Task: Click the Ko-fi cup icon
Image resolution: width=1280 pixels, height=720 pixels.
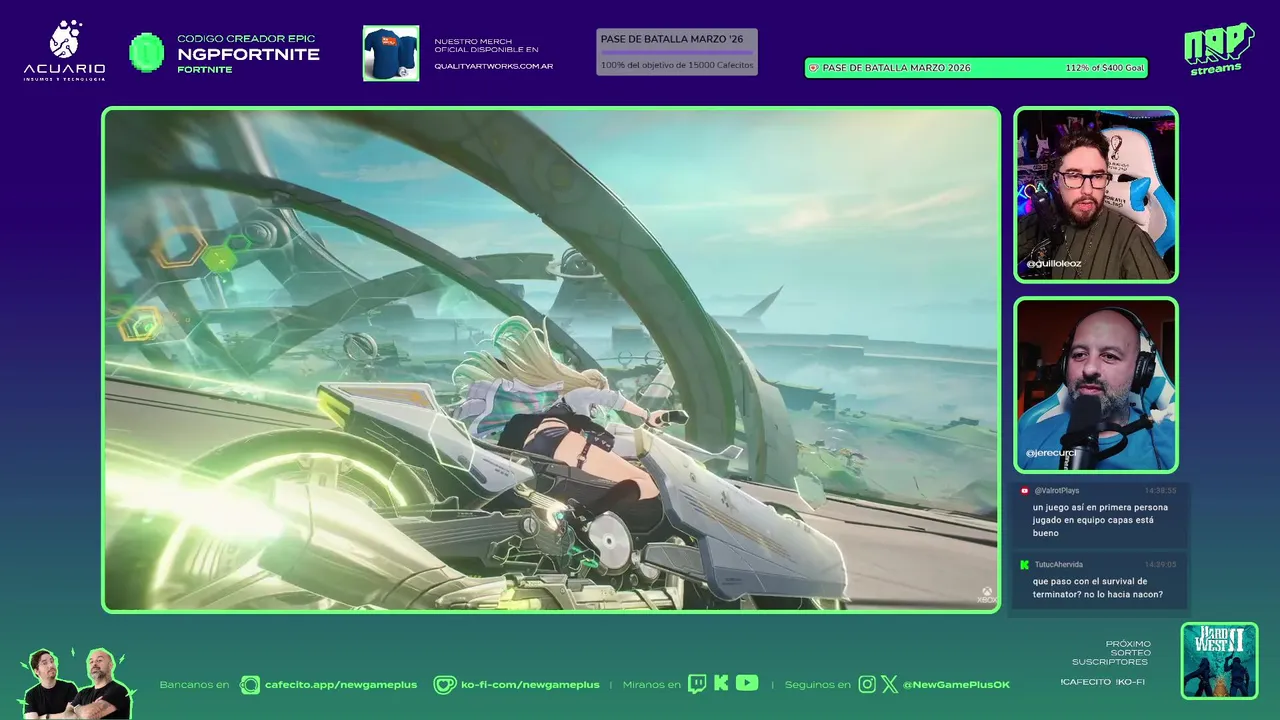Action: [x=445, y=685]
